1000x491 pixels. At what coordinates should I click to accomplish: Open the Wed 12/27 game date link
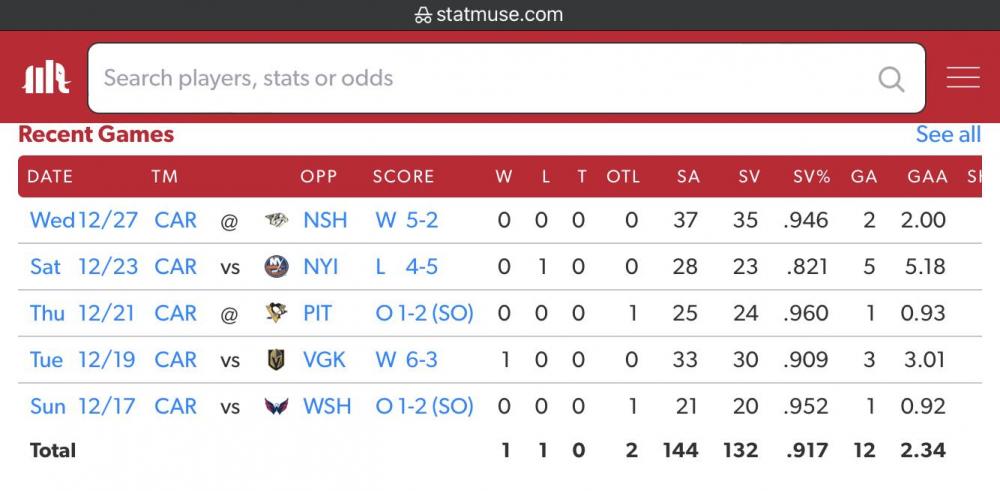point(84,220)
